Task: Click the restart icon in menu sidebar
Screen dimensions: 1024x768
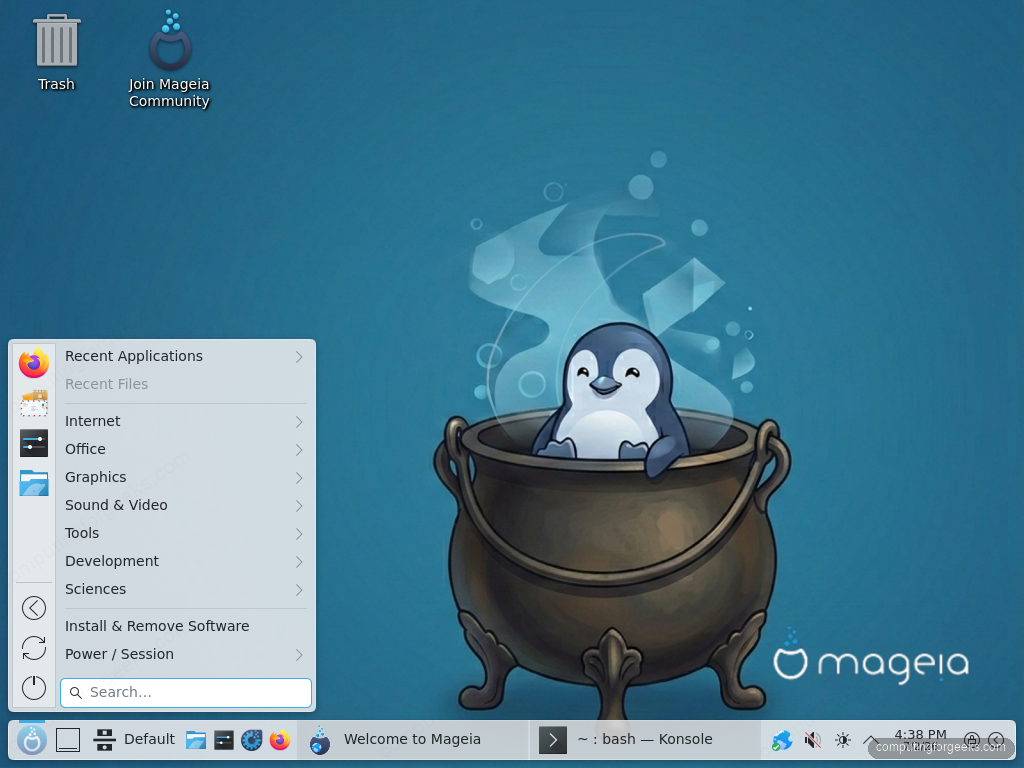Action: pyautogui.click(x=33, y=648)
